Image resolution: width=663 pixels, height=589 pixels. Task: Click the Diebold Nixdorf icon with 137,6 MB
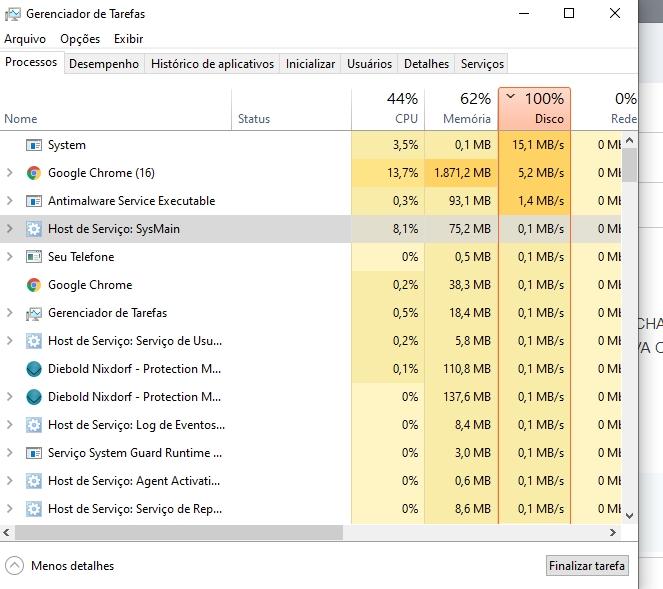pyautogui.click(x=34, y=397)
